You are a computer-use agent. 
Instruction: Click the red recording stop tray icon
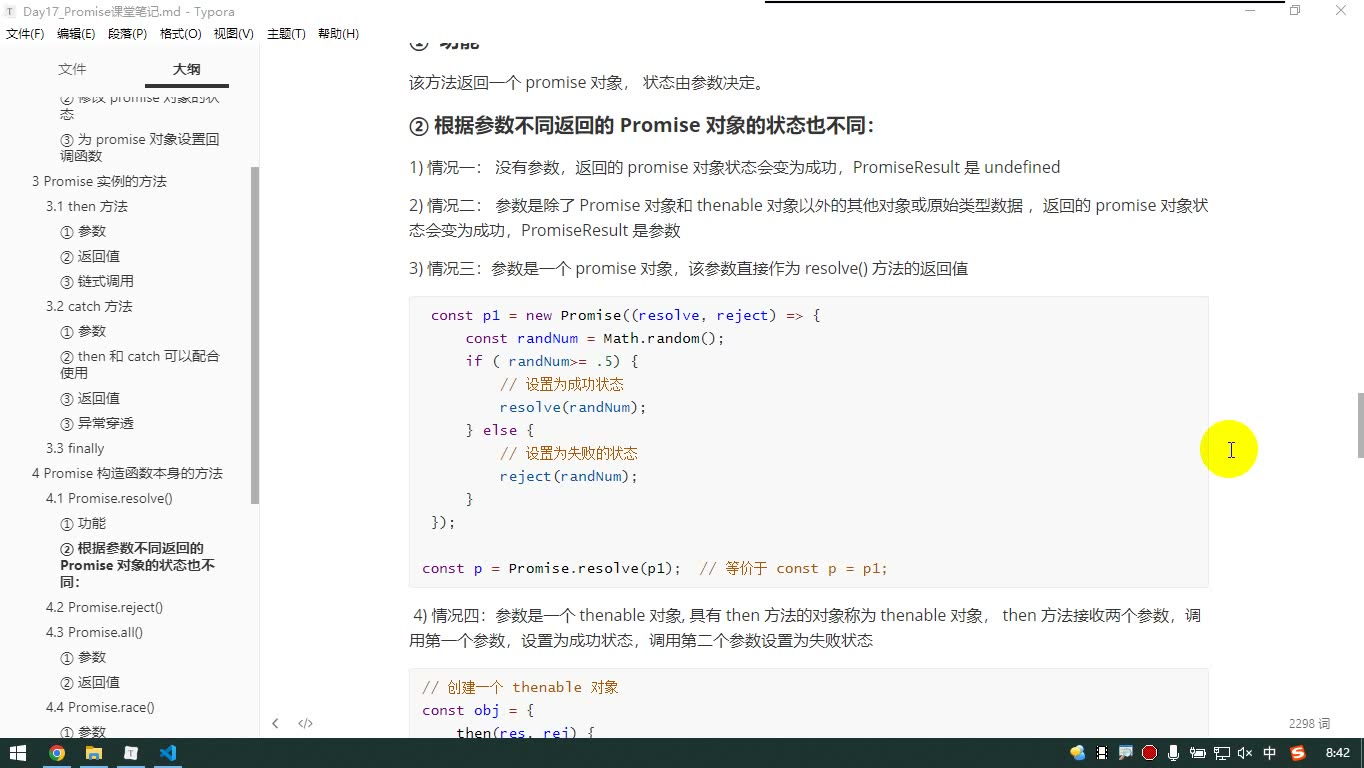pos(1150,753)
